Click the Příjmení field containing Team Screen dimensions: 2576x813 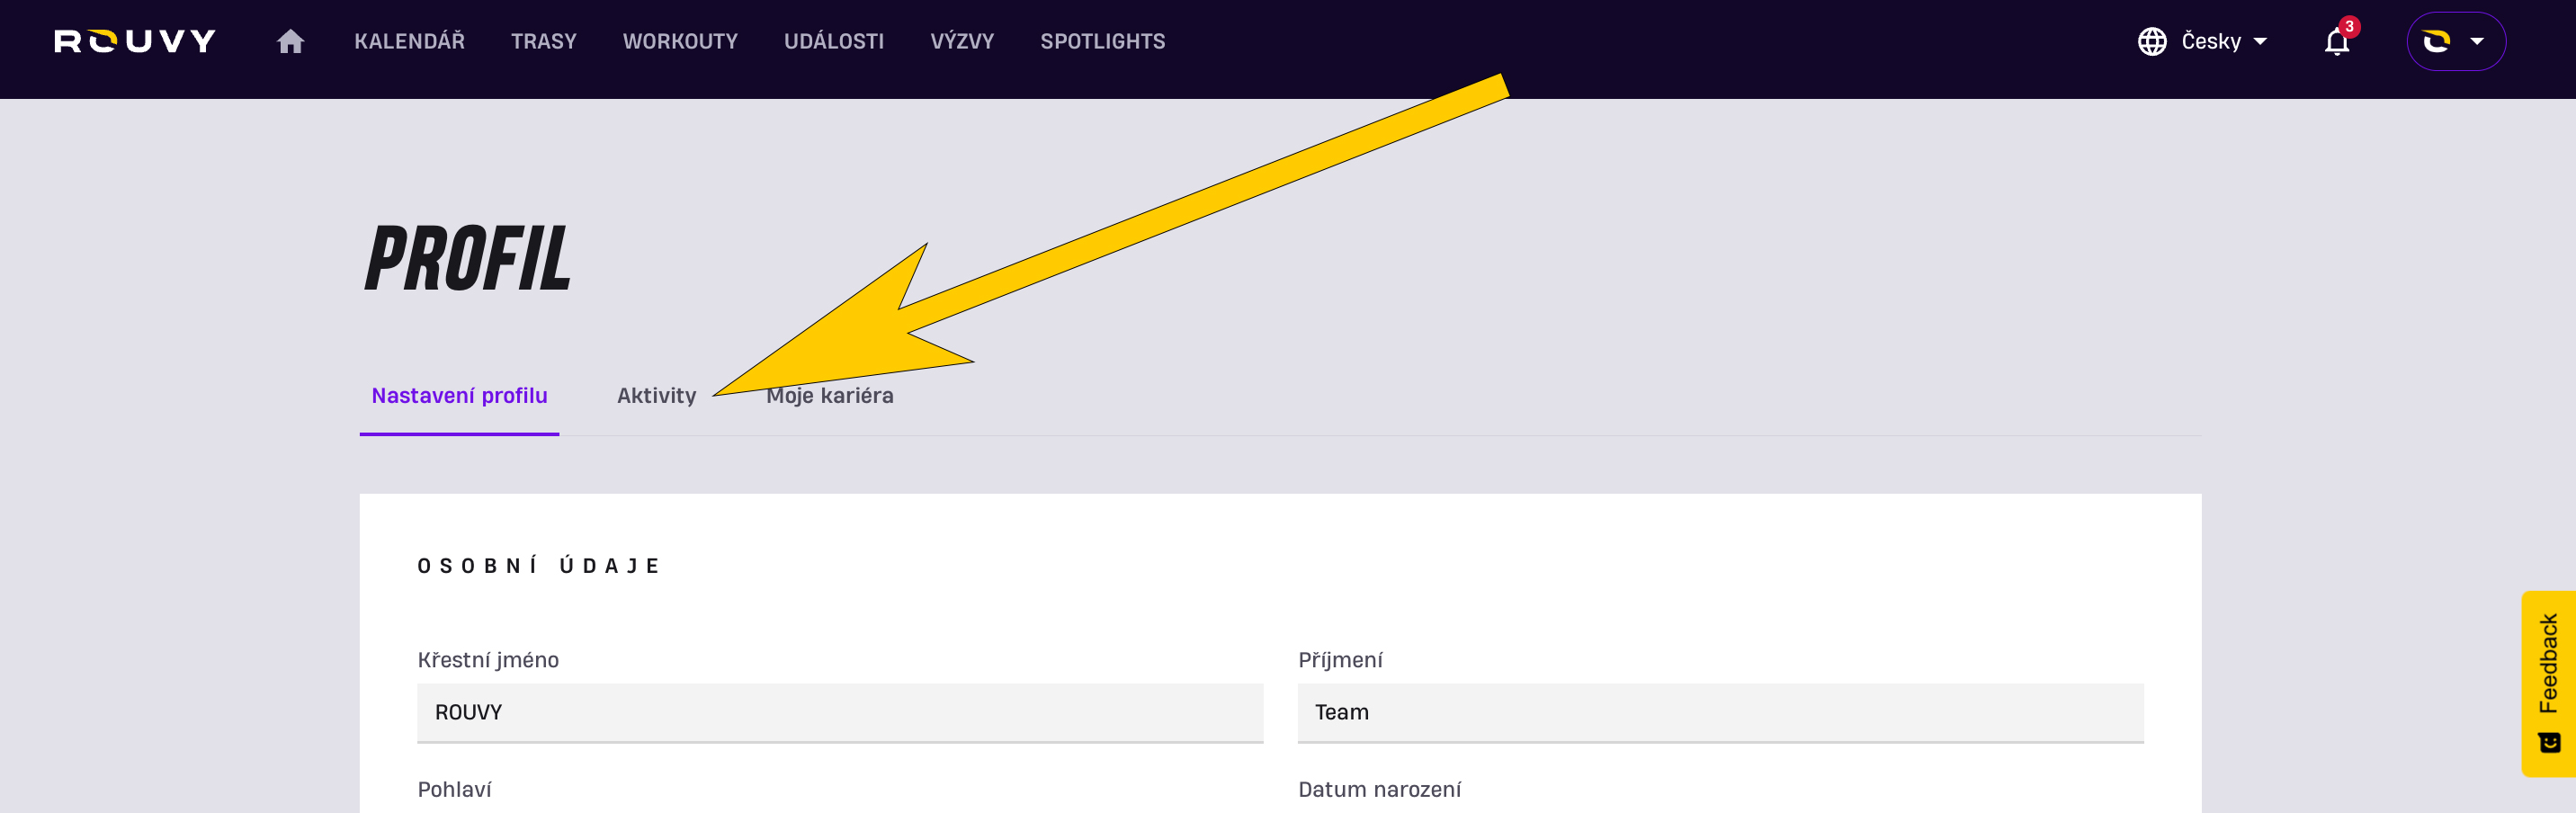pyautogui.click(x=1720, y=712)
